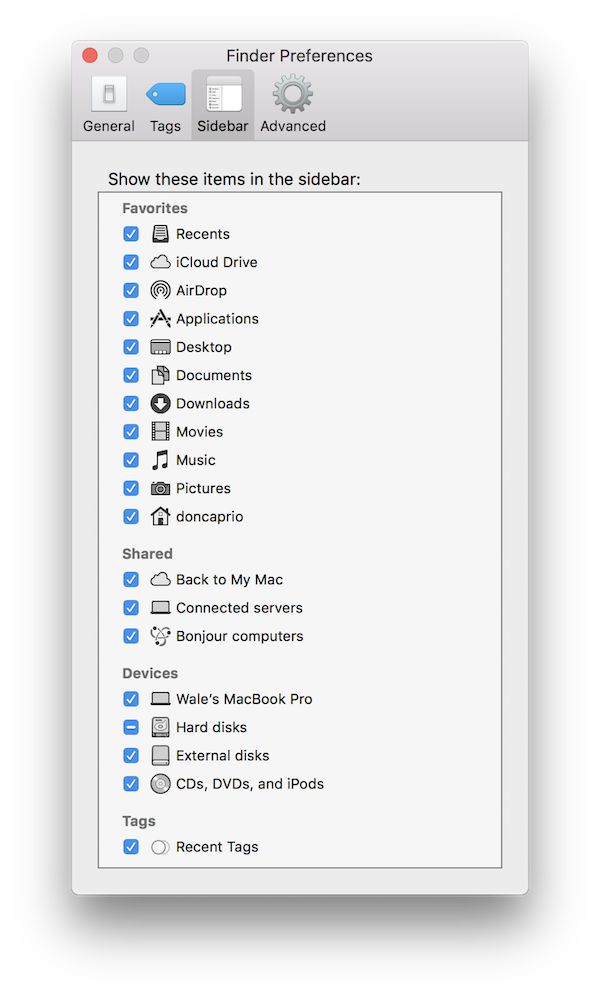
Task: Click the Recents book icon
Action: click(159, 233)
